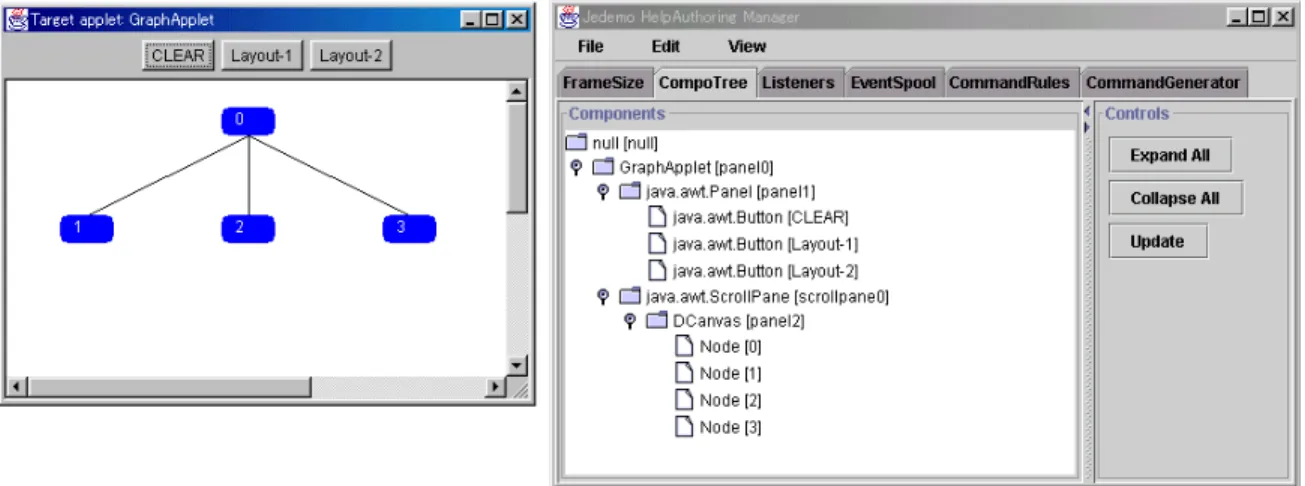
Task: Click the Button [Layout-1] file icon
Action: 657,244
